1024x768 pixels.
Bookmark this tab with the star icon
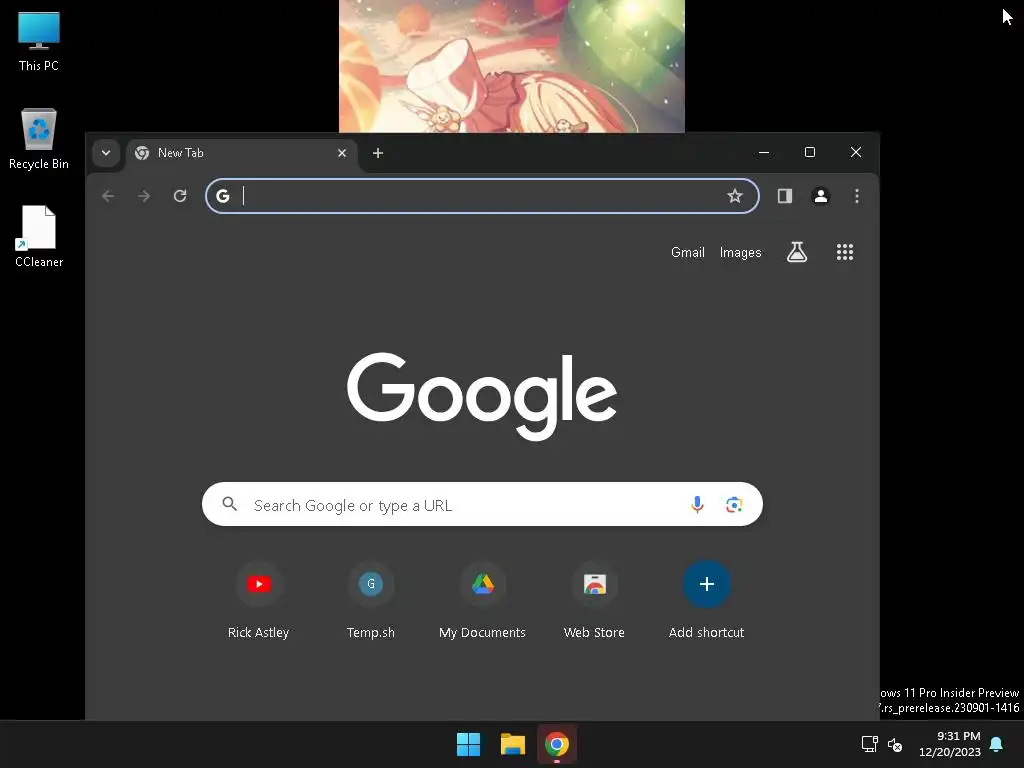(735, 196)
